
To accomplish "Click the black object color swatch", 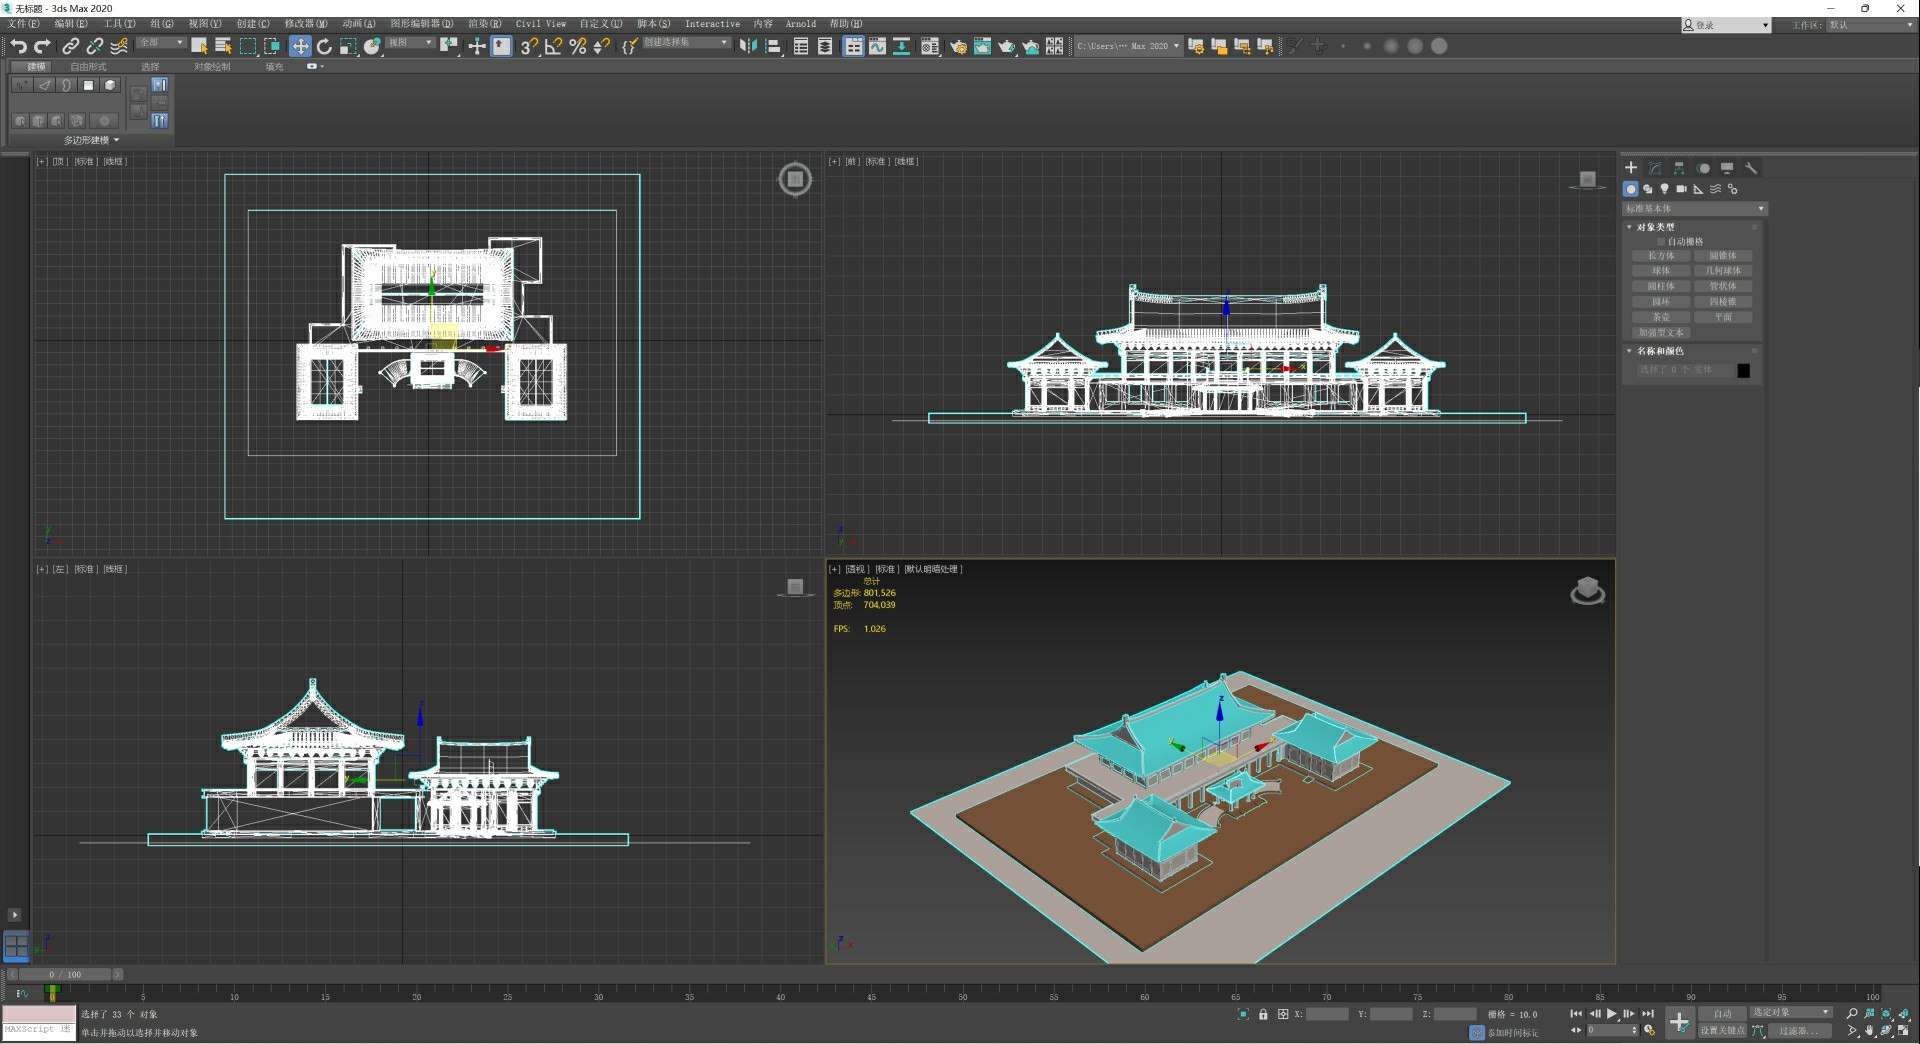I will coord(1744,371).
